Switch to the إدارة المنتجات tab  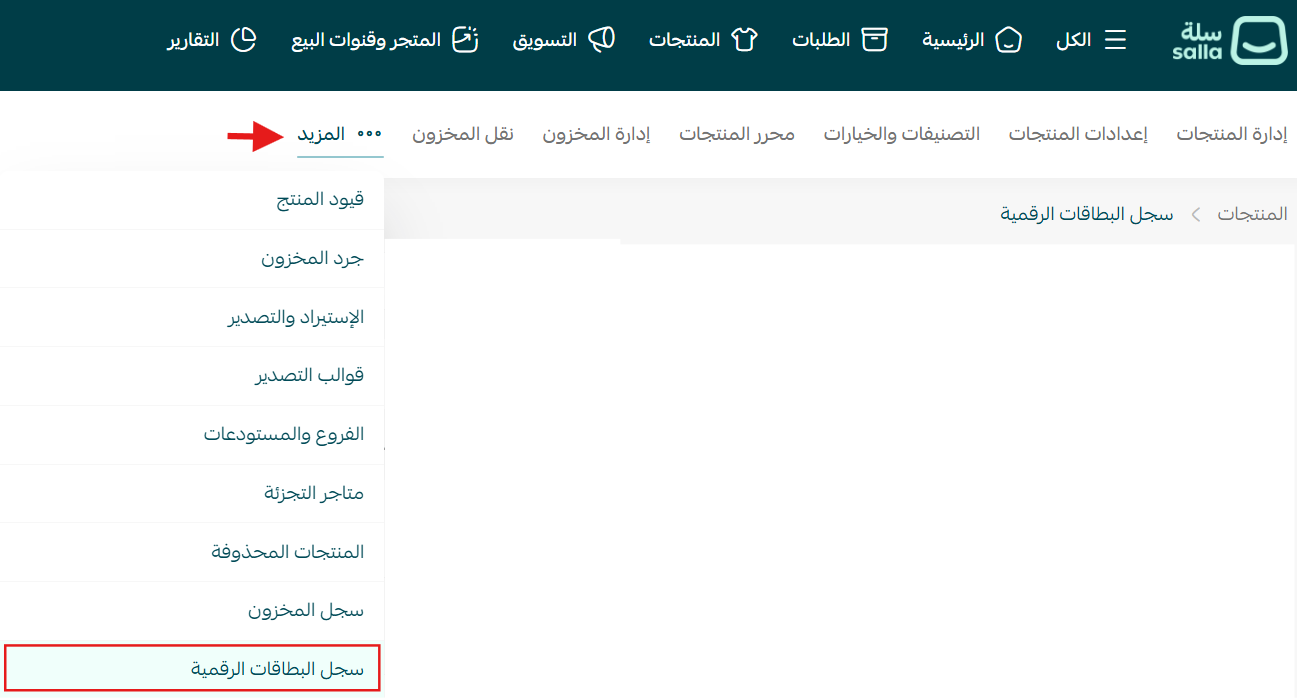(1232, 132)
